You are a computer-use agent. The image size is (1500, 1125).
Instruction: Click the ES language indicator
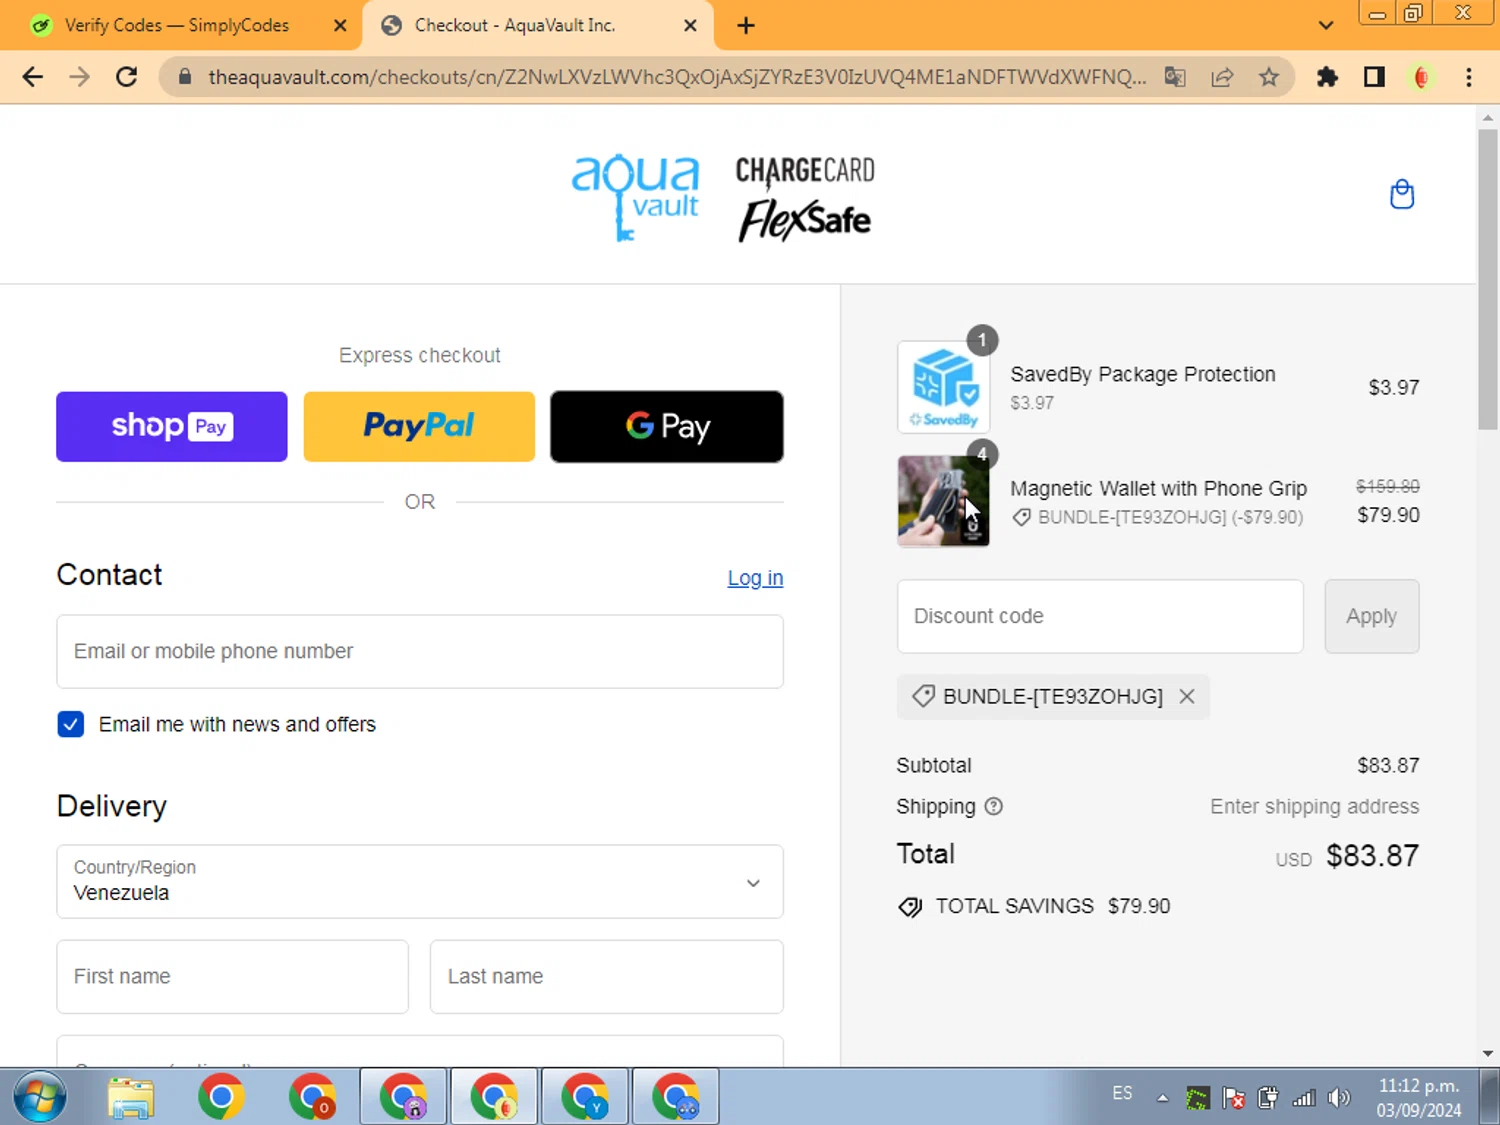point(1122,1093)
